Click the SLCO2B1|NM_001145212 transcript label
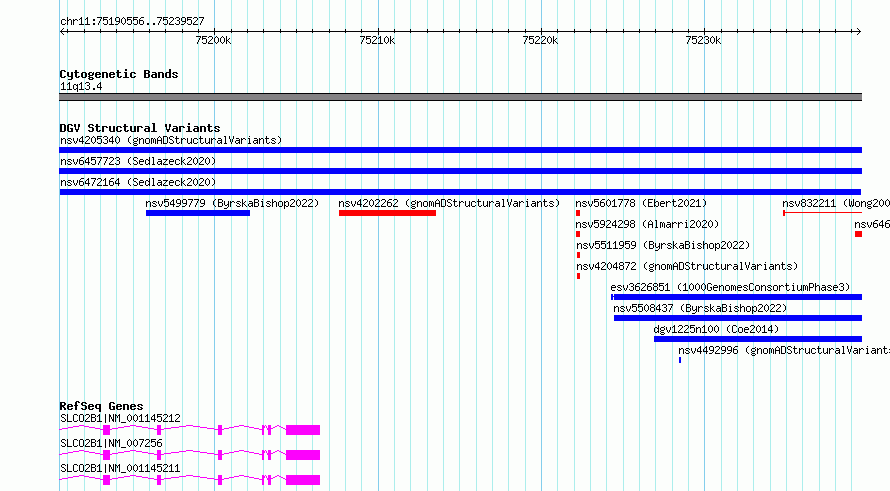 [120, 418]
